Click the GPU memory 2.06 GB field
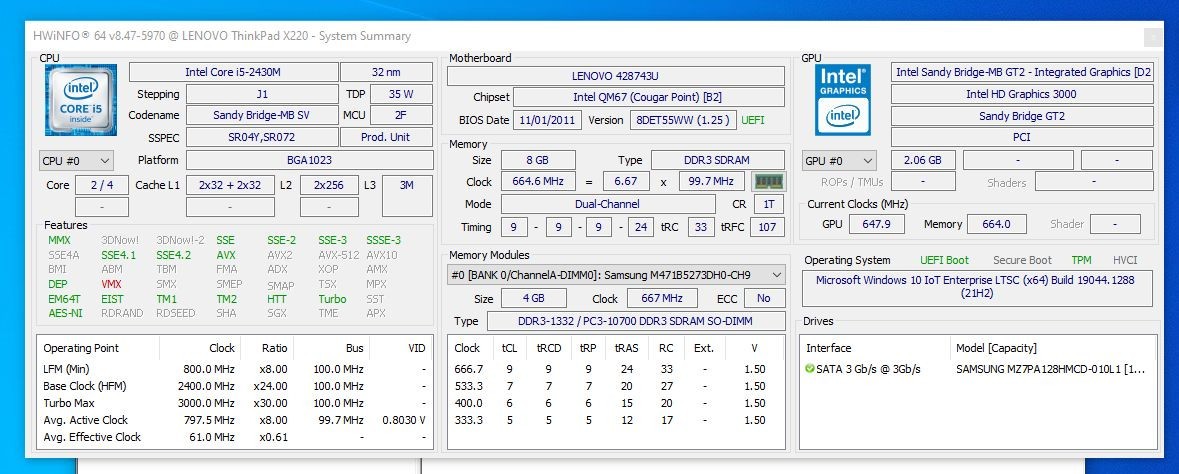This screenshot has width=1179, height=474. [923, 160]
